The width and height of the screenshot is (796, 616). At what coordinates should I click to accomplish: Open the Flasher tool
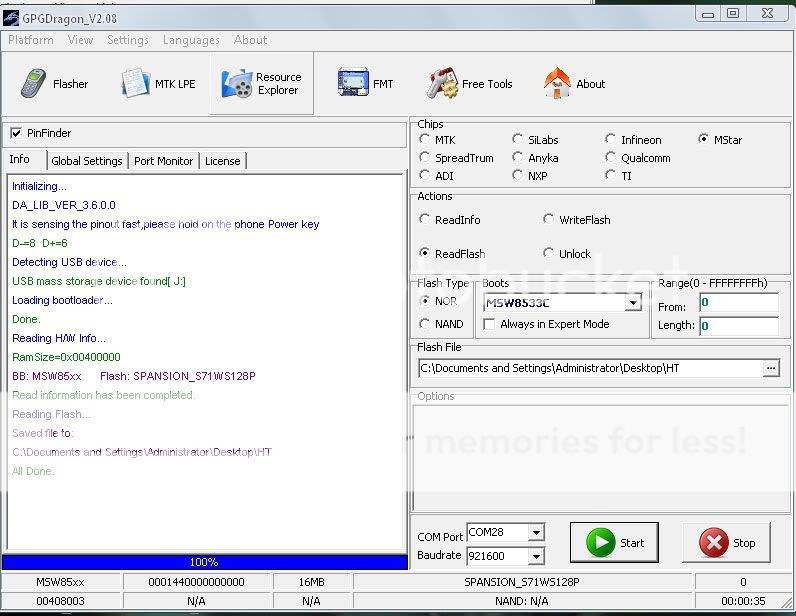[x=55, y=84]
